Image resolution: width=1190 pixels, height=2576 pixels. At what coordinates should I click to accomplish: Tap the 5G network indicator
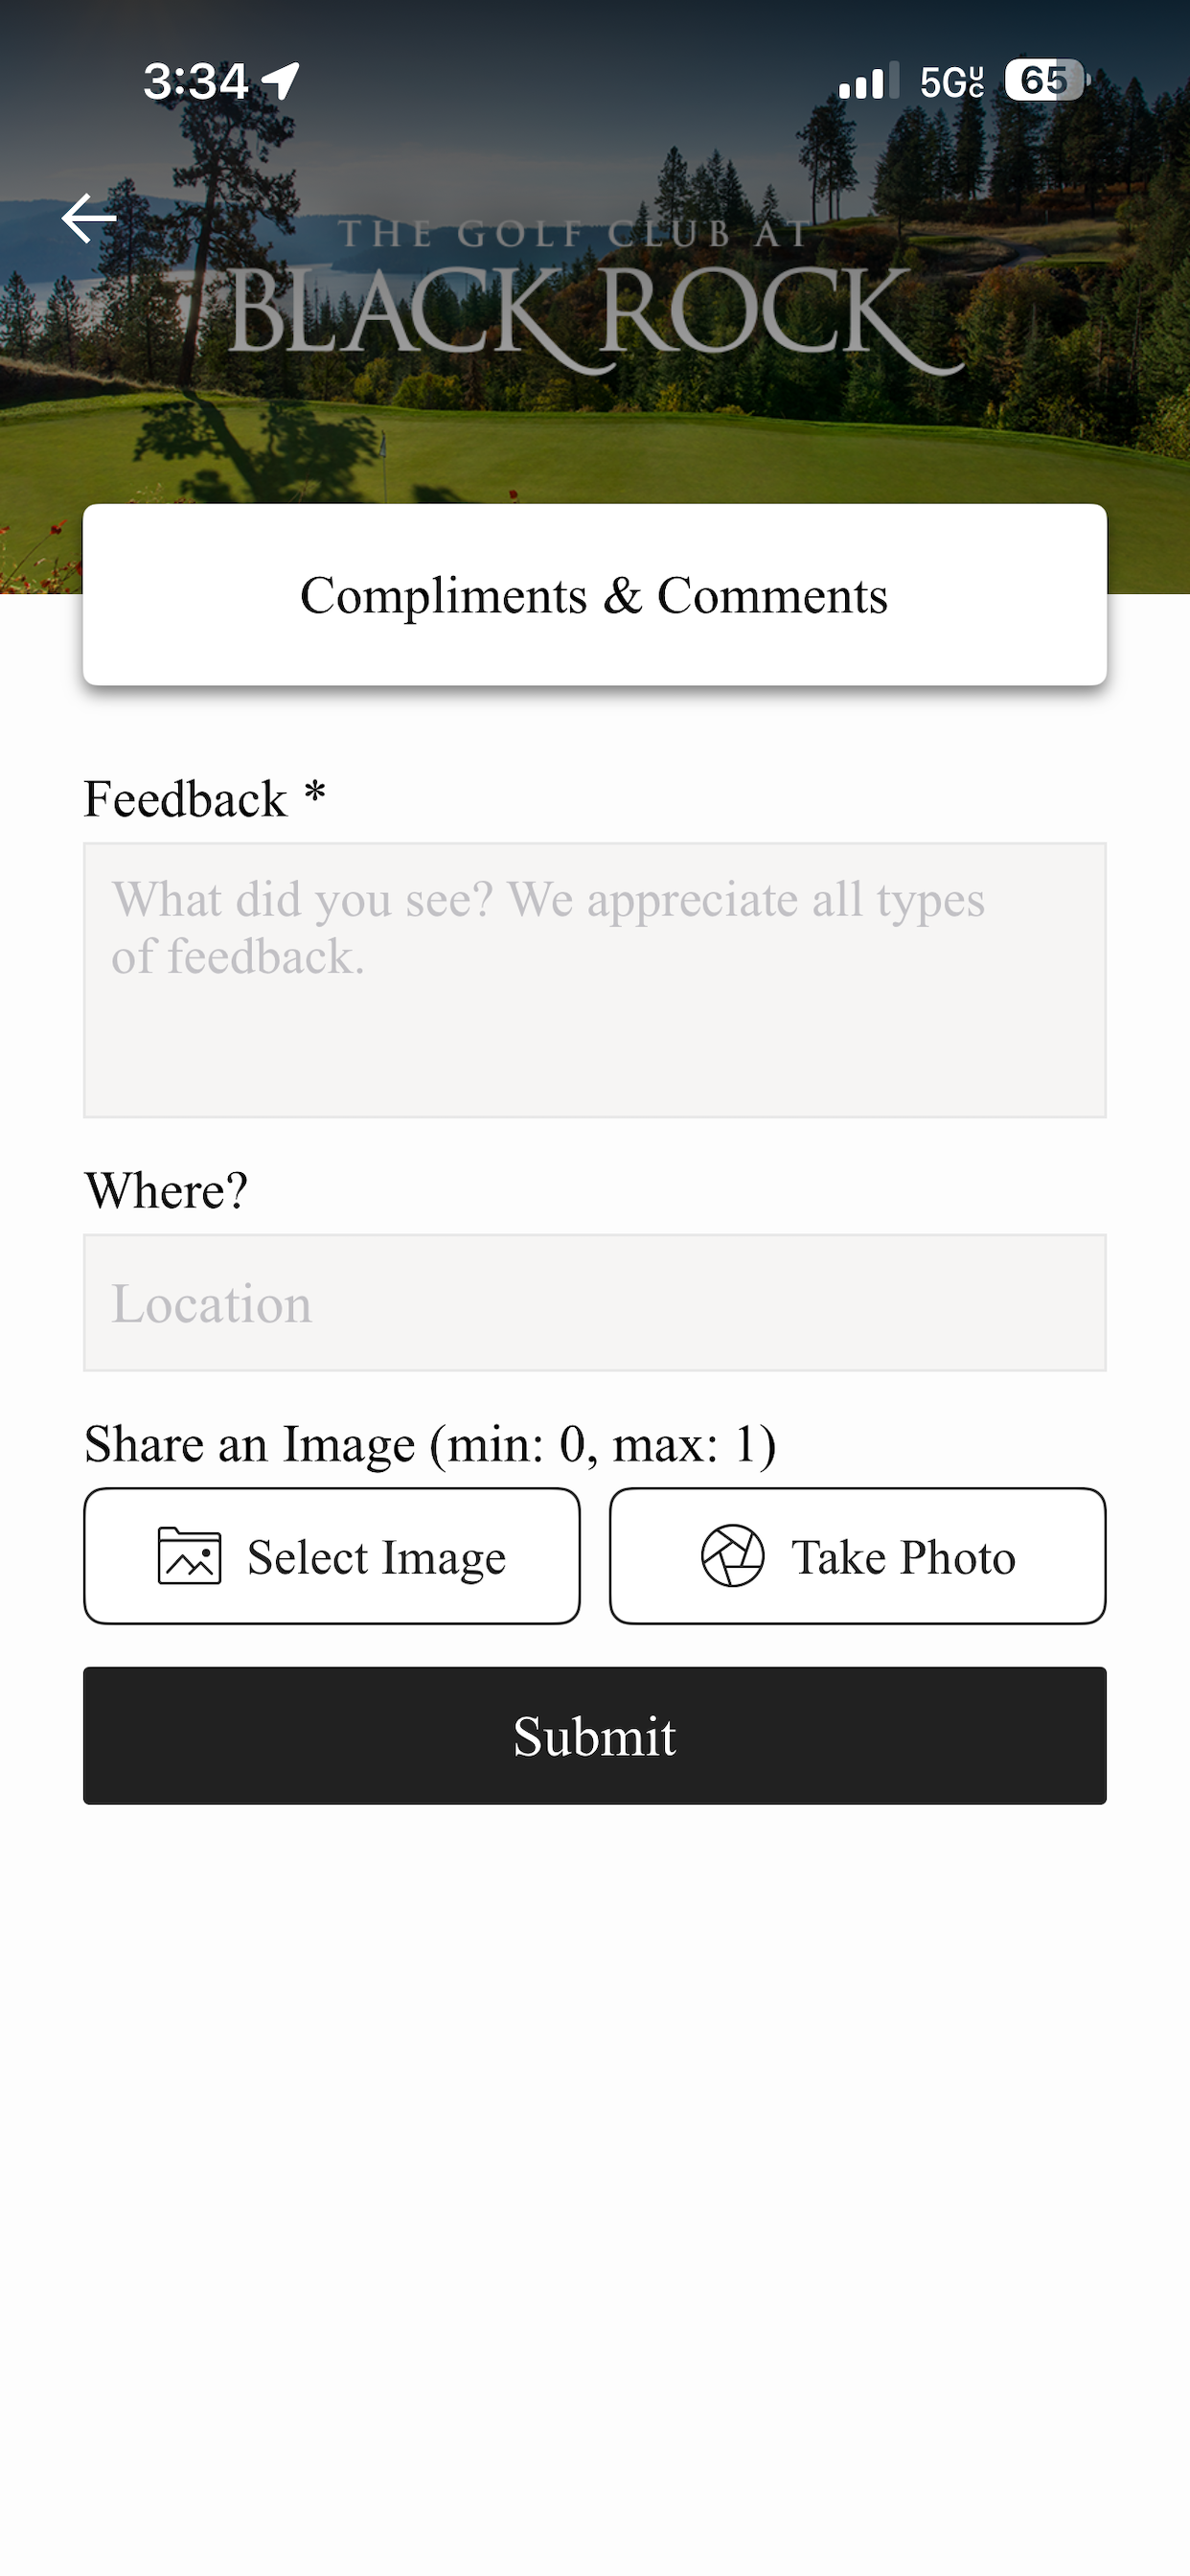[952, 82]
